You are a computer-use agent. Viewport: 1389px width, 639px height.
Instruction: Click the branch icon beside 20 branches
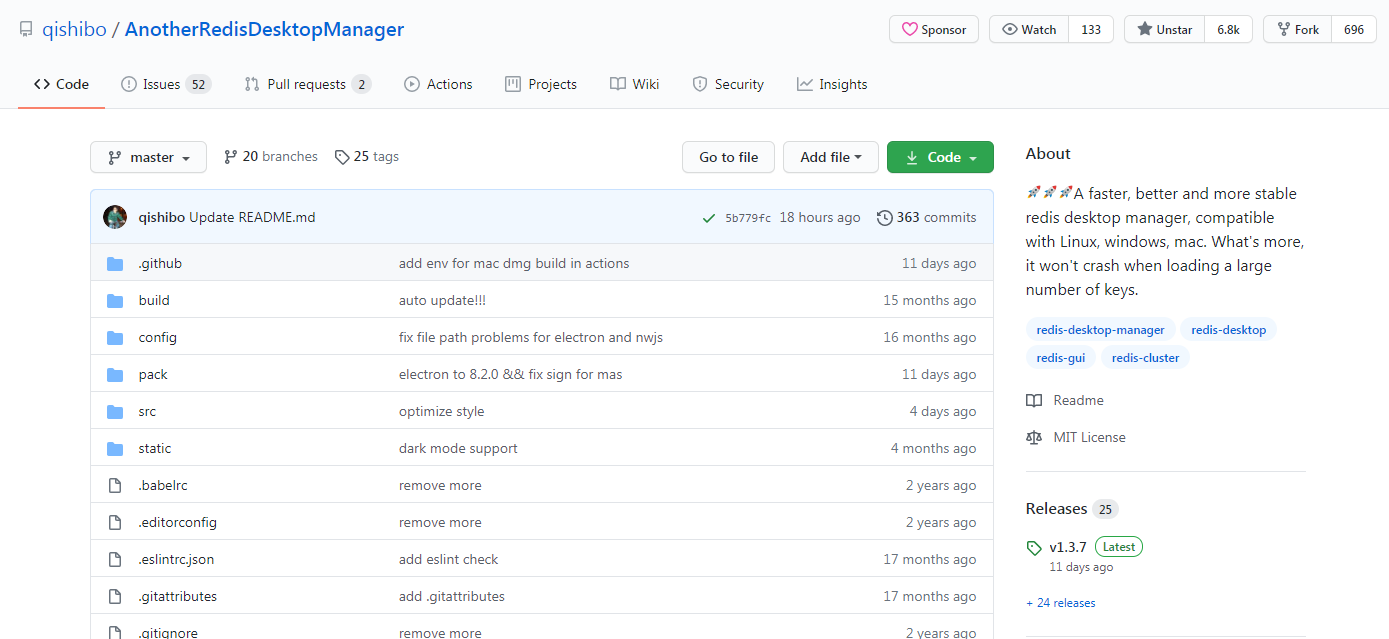pyautogui.click(x=231, y=157)
